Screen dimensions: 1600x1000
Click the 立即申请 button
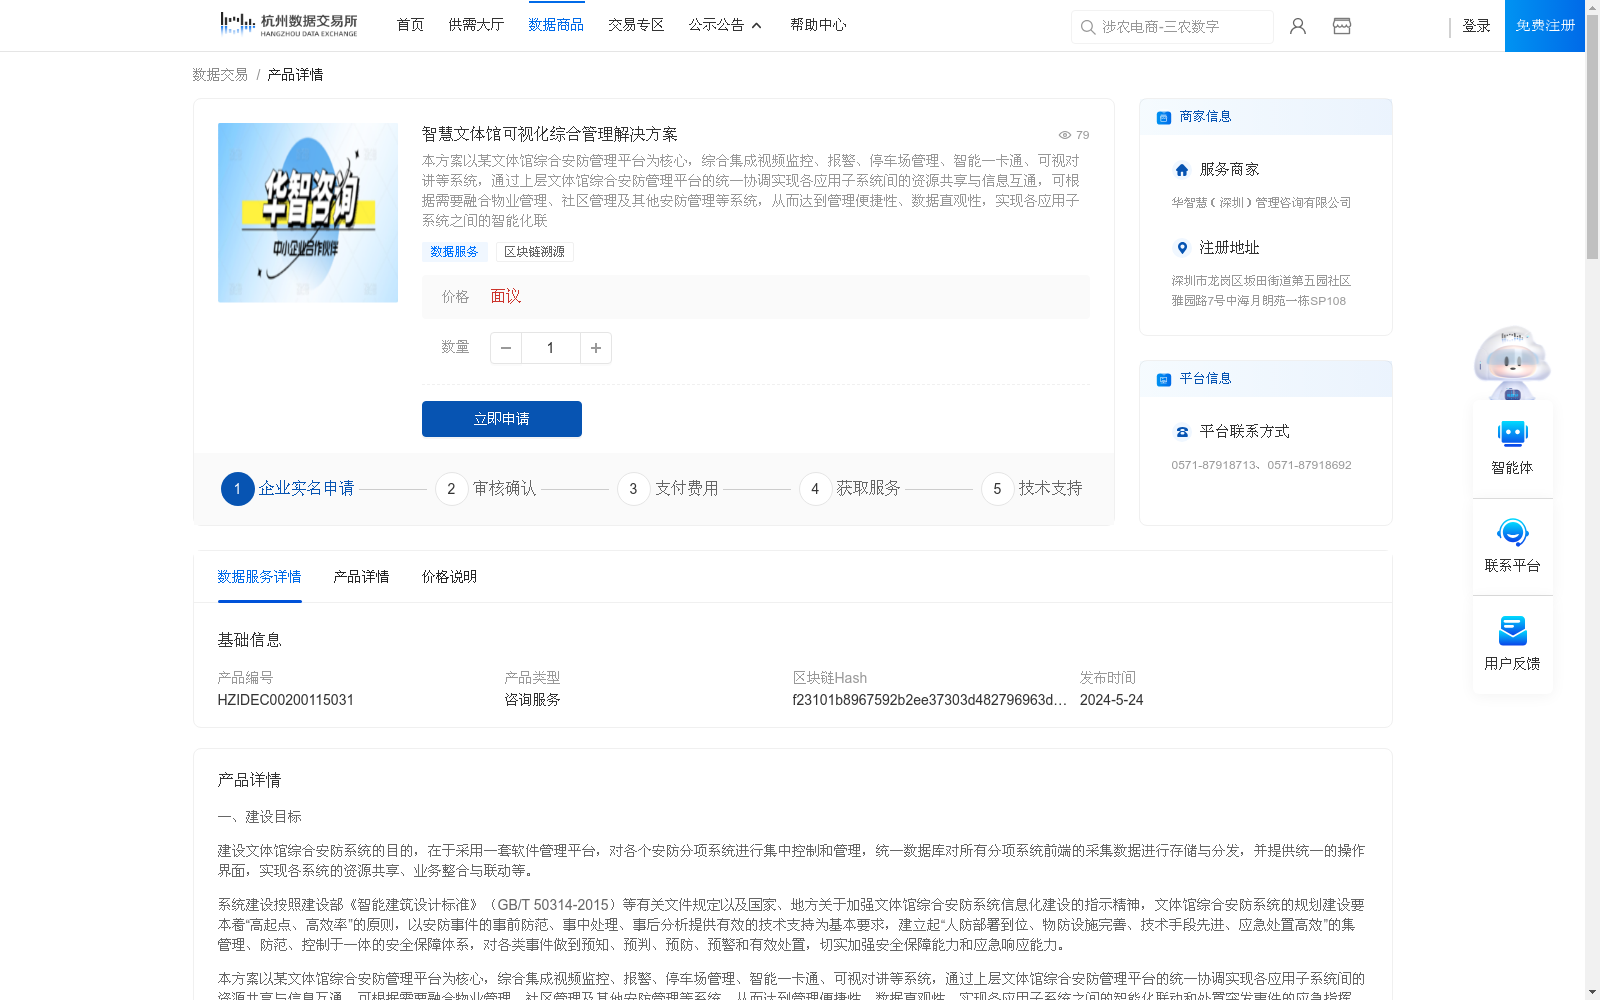pyautogui.click(x=502, y=419)
